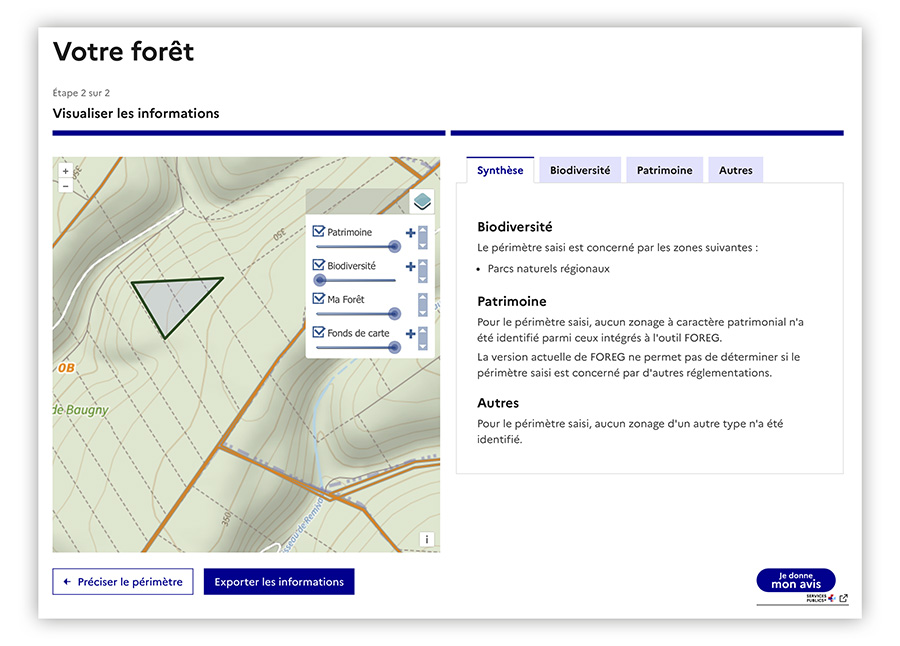
Task: Move the Fonds de carte layer down
Action: coord(423,345)
